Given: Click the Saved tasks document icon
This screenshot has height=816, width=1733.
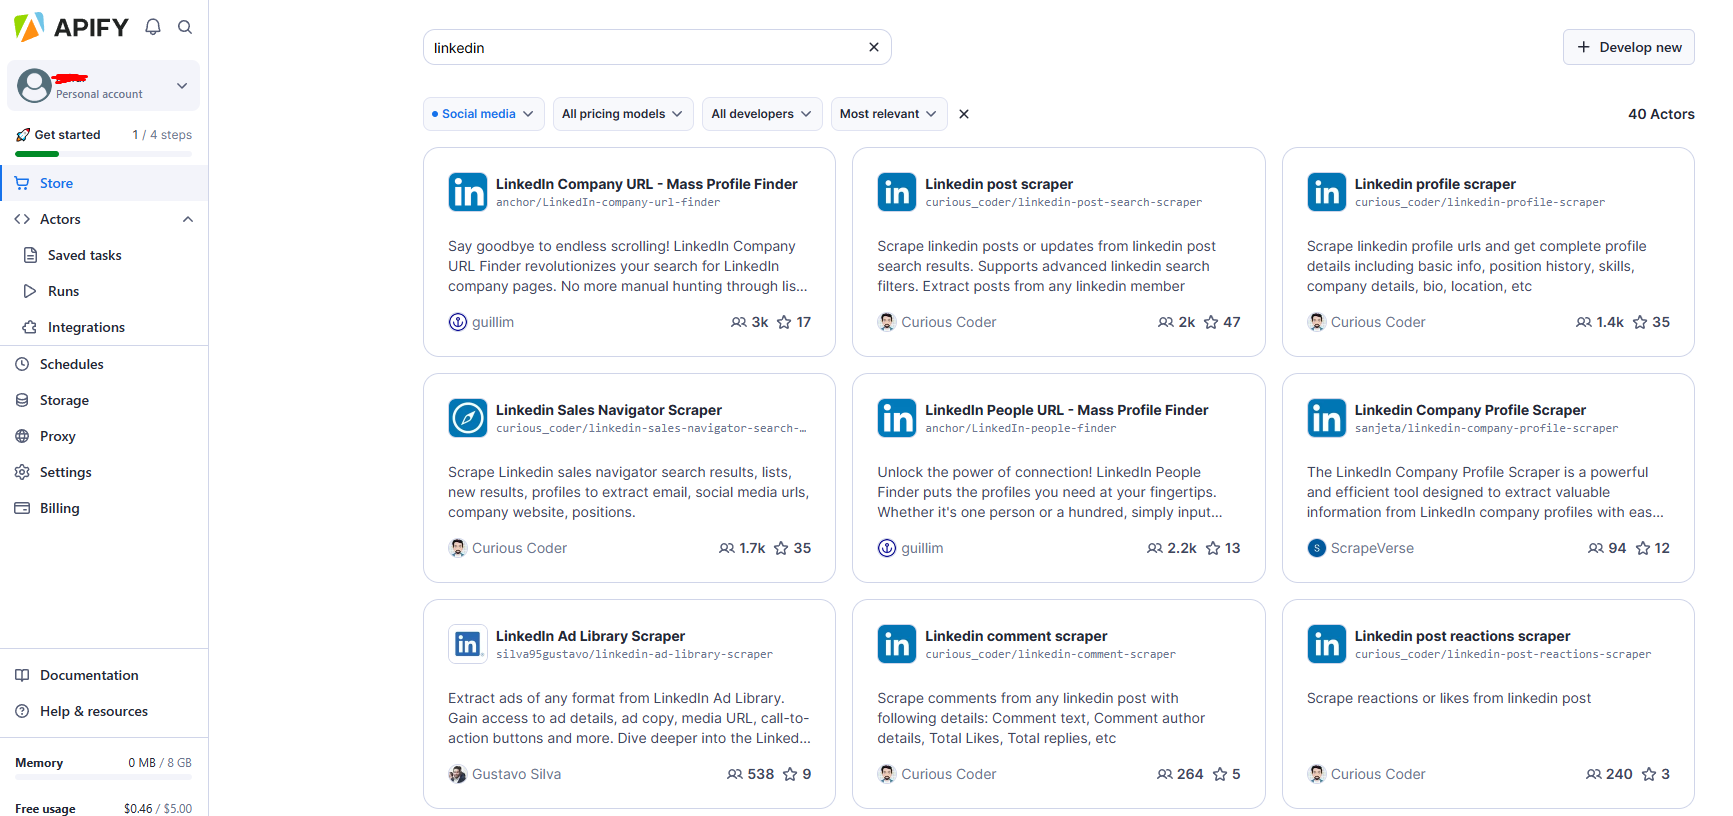Looking at the screenshot, I should pos(31,255).
